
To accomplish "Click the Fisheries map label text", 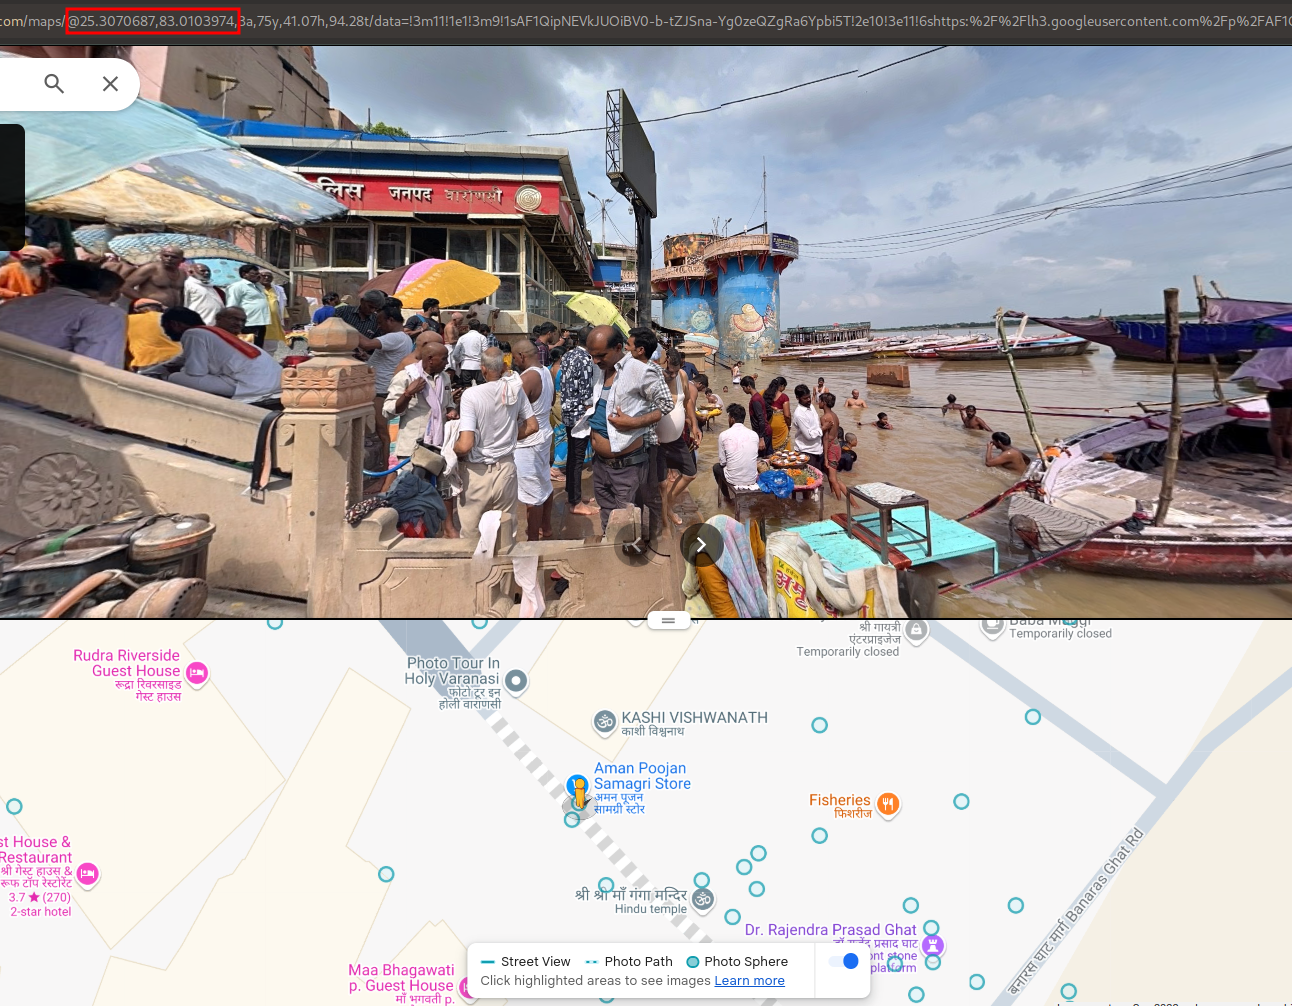I will [x=840, y=800].
